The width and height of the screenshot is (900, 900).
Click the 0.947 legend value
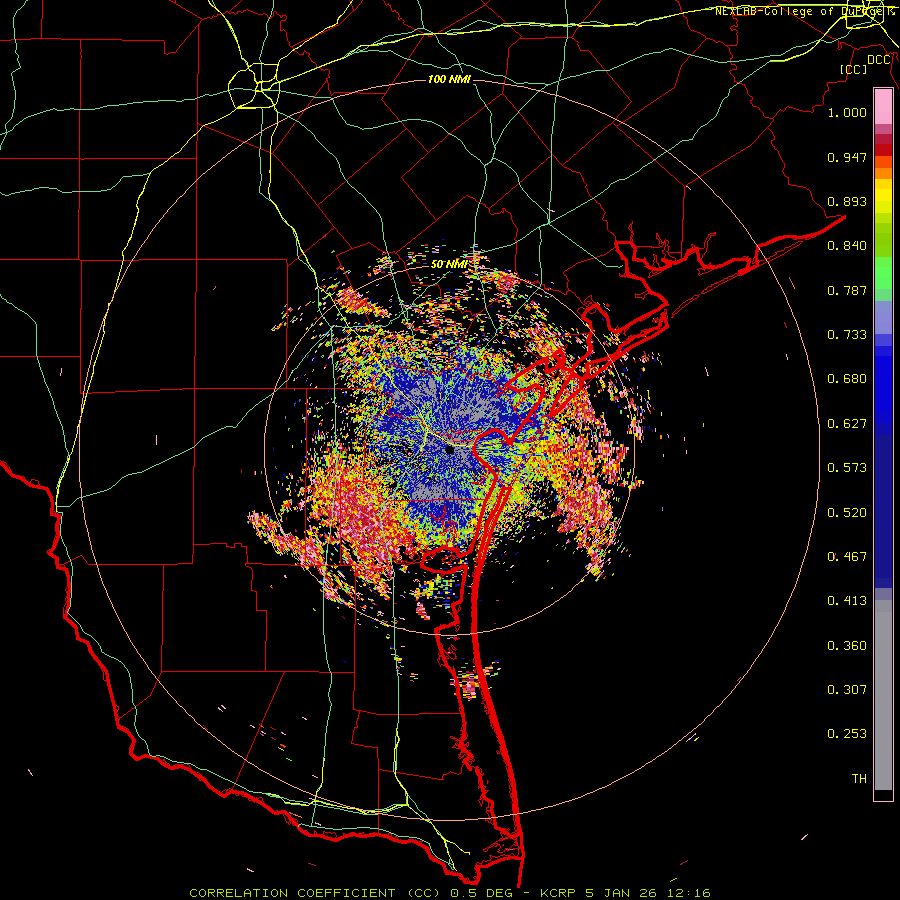(x=847, y=157)
